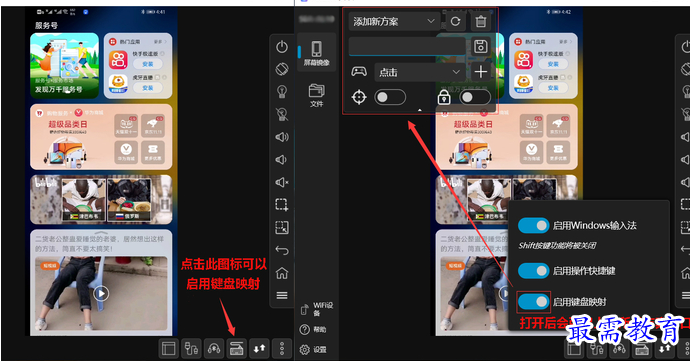The height and width of the screenshot is (361, 690).
Task: Go back with the back arrow icon in the left toolbar
Action: [282, 250]
